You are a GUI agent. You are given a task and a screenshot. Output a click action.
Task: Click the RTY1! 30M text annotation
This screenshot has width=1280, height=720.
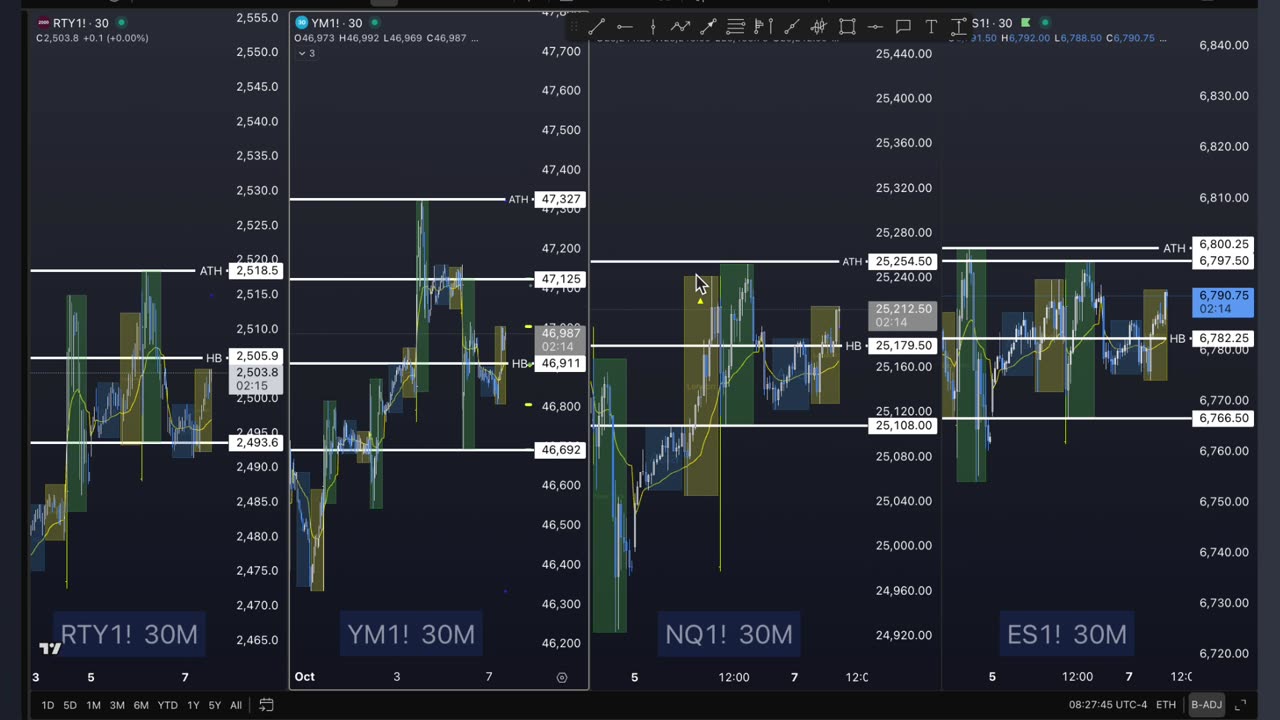pyautogui.click(x=129, y=634)
